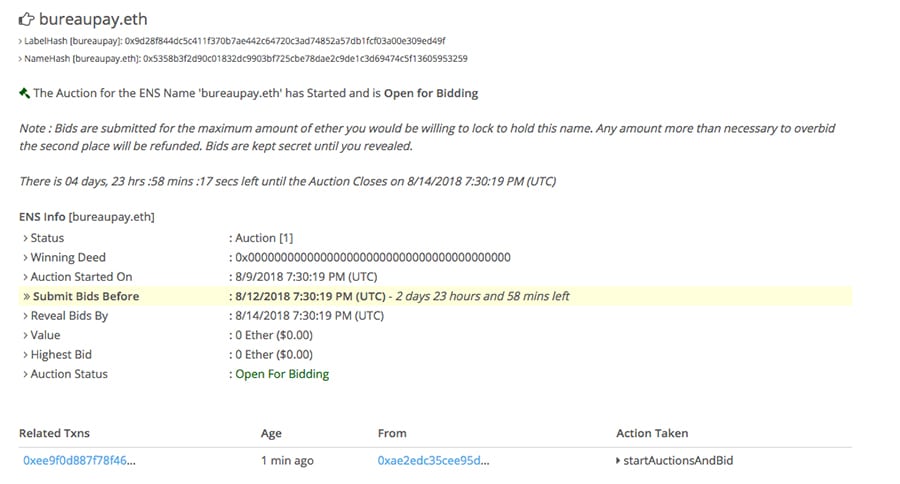
Task: Click the Reveal Bids By row arrow
Action: (25, 316)
